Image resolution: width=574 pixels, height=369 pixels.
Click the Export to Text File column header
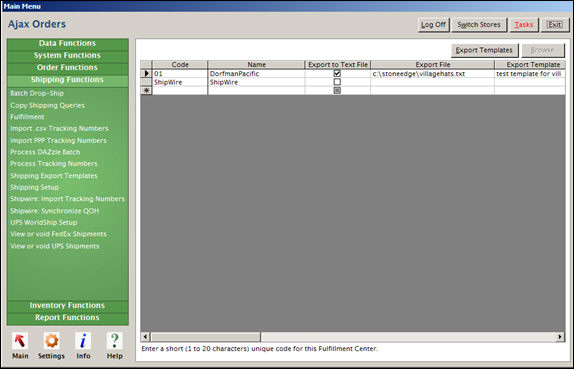click(x=338, y=65)
